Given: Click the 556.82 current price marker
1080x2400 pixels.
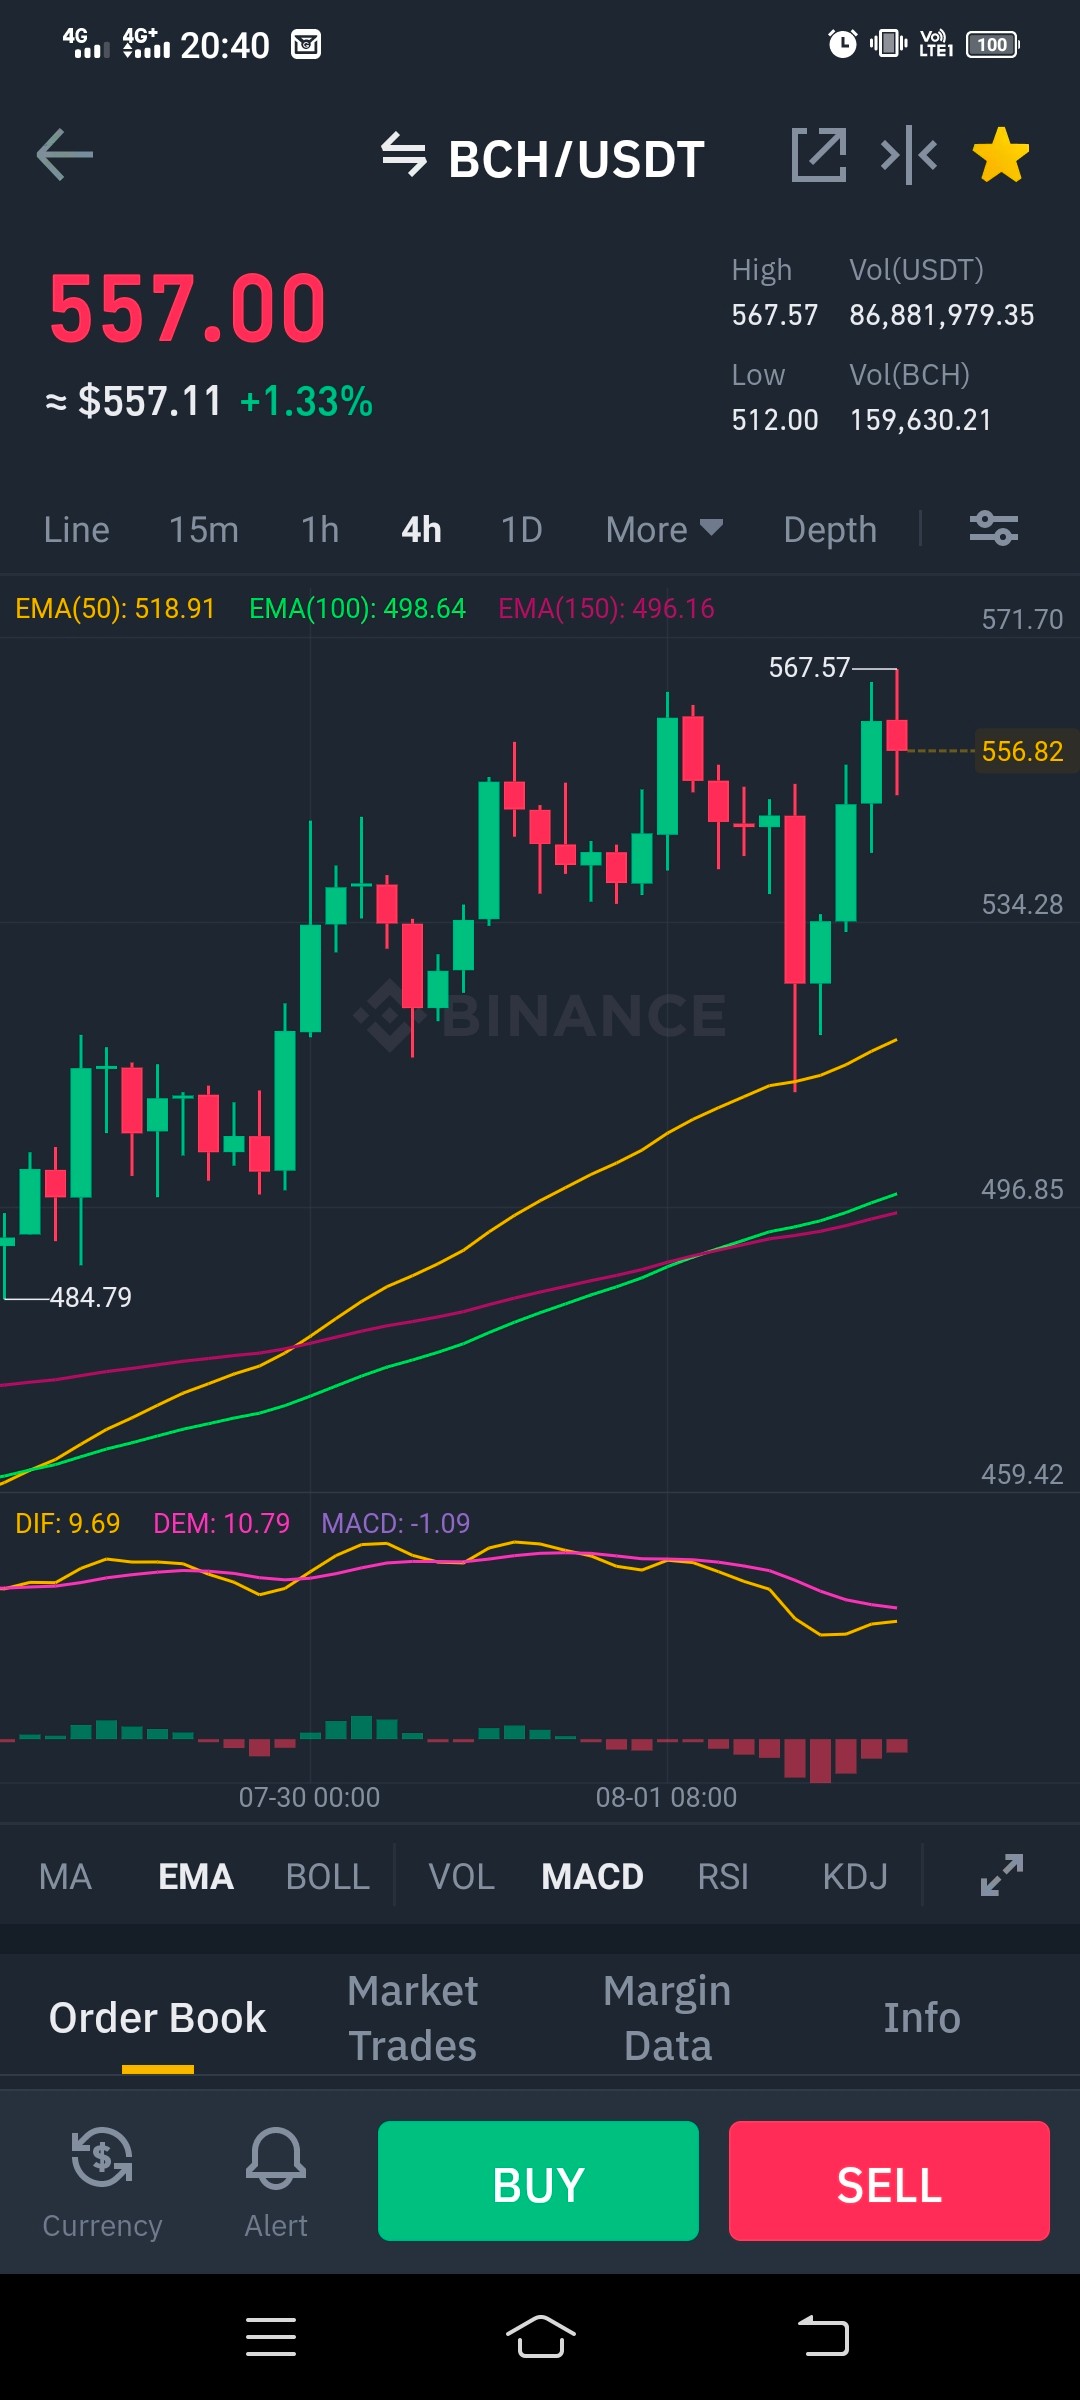Looking at the screenshot, I should pyautogui.click(x=1023, y=751).
